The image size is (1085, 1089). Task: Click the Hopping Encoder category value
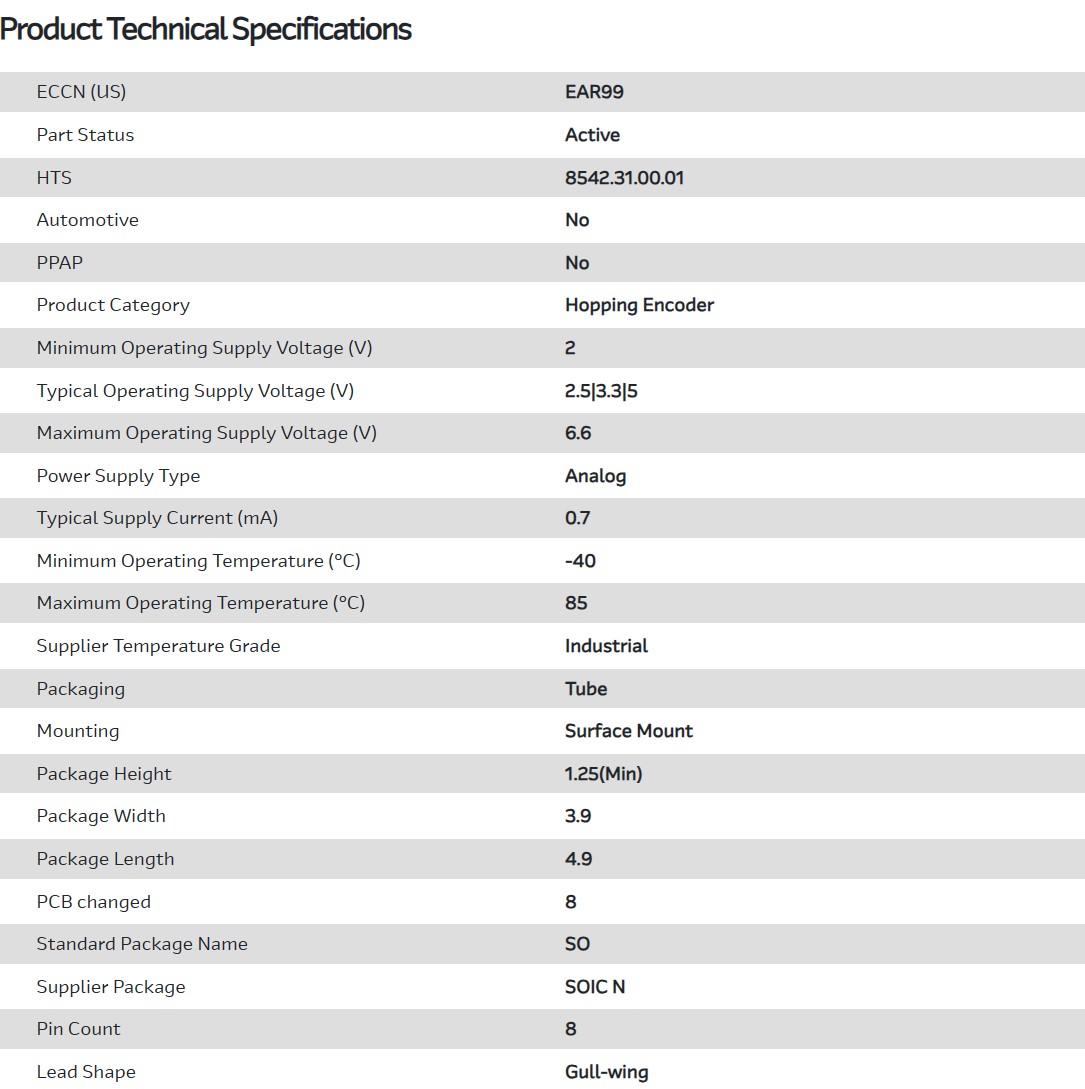pyautogui.click(x=639, y=305)
